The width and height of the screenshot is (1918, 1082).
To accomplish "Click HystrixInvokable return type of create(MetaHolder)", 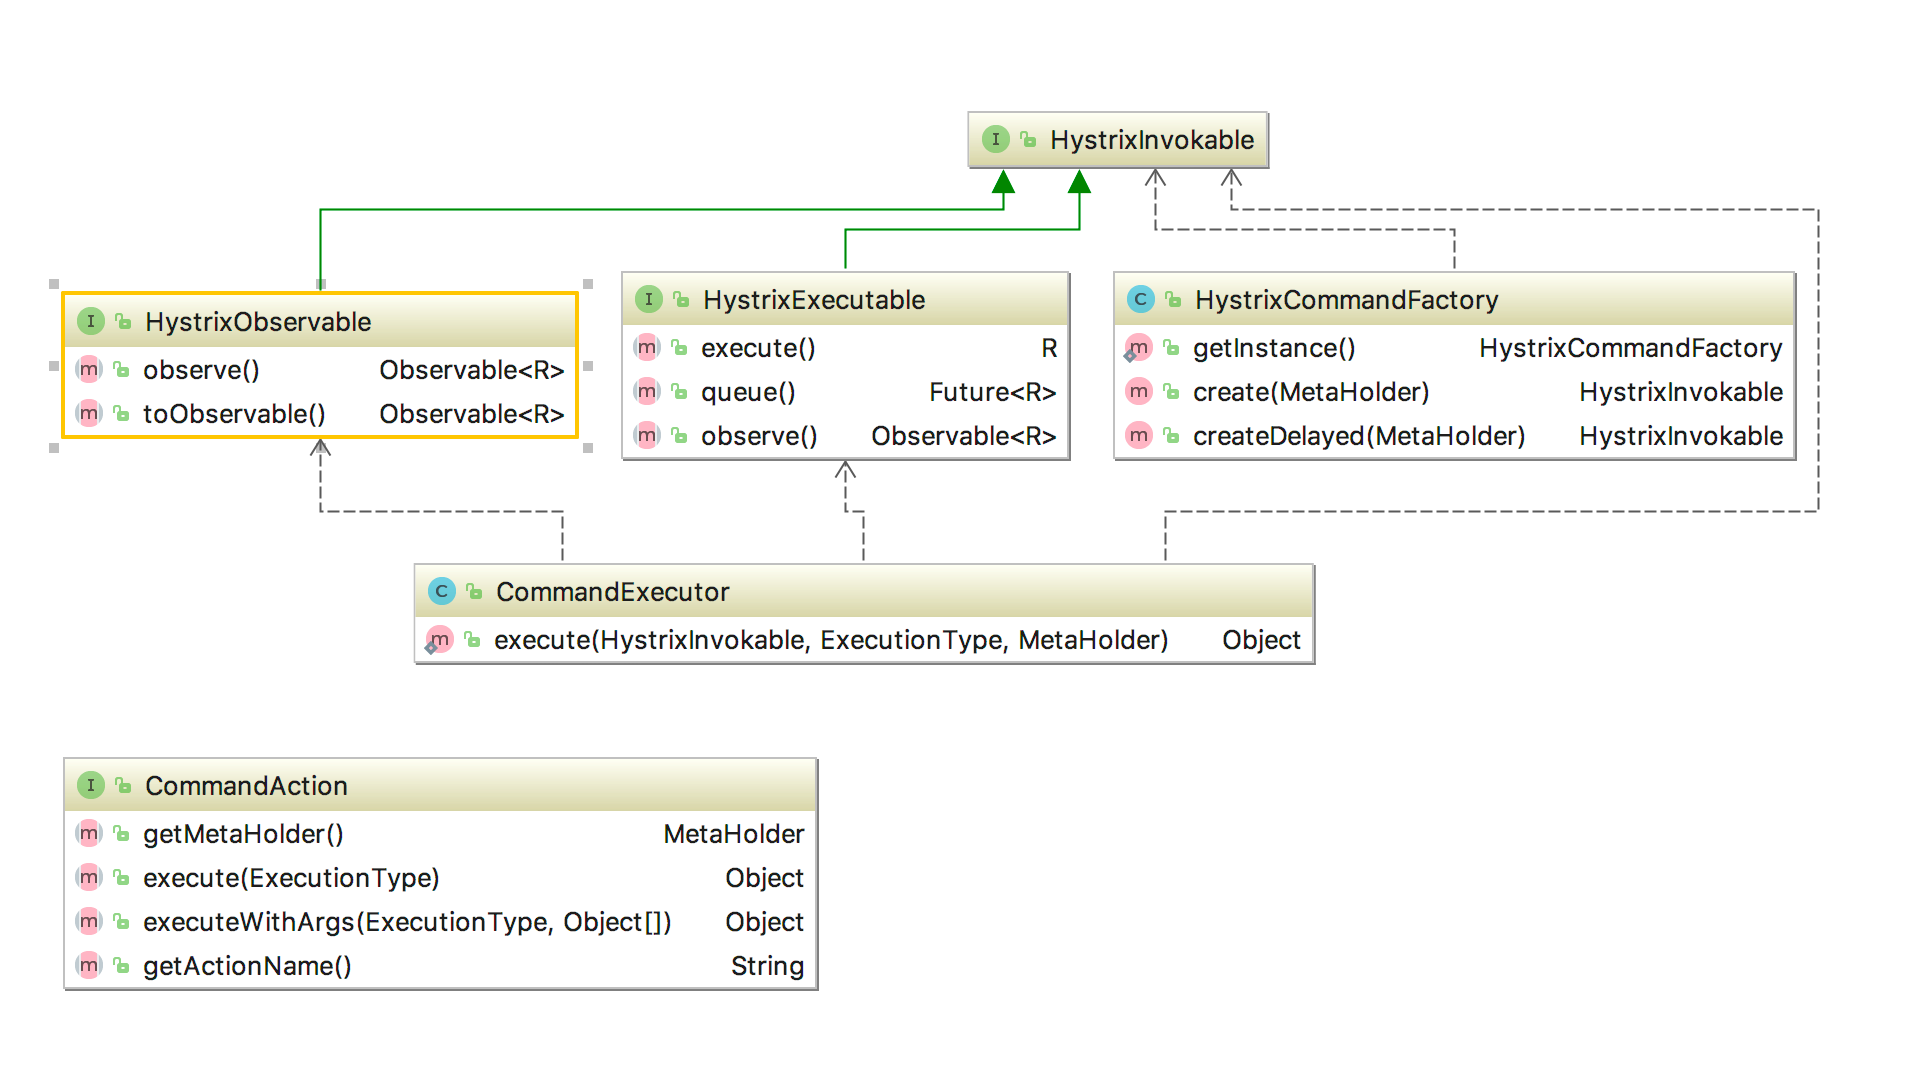I will [x=1681, y=392].
